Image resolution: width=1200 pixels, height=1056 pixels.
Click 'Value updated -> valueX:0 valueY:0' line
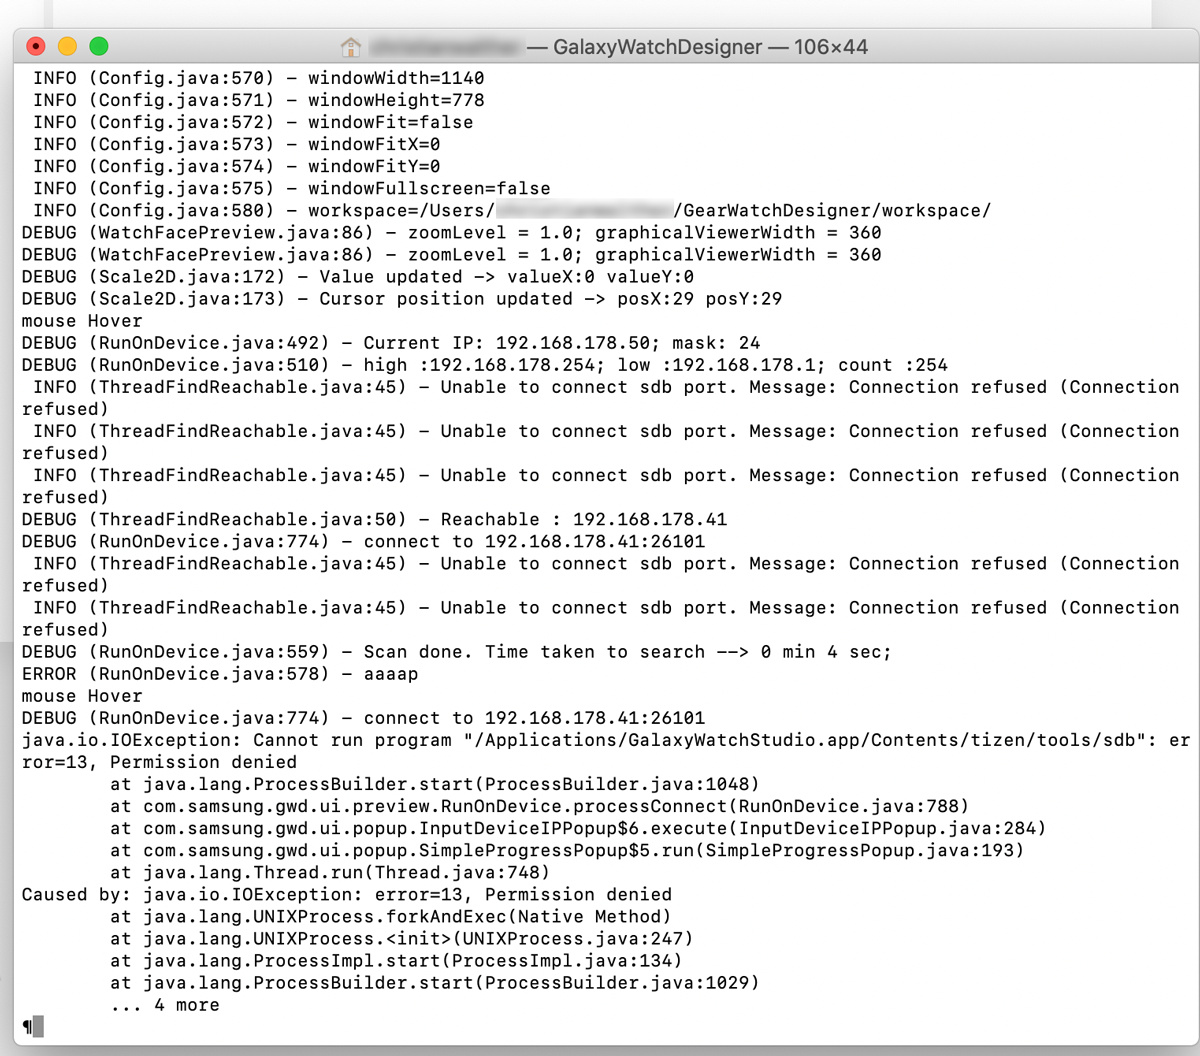[358, 277]
